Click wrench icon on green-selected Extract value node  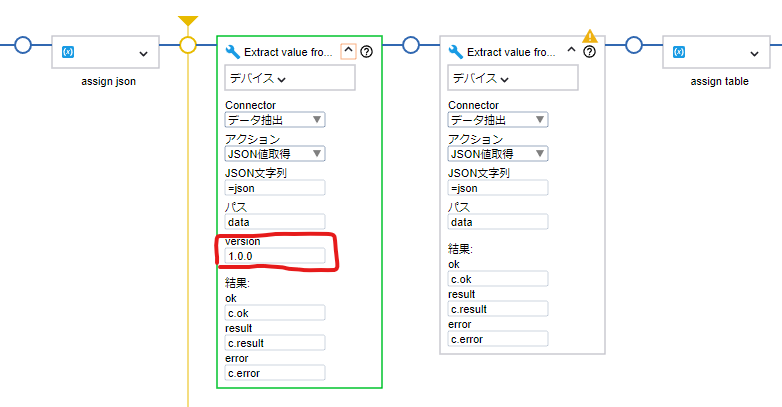click(x=232, y=51)
